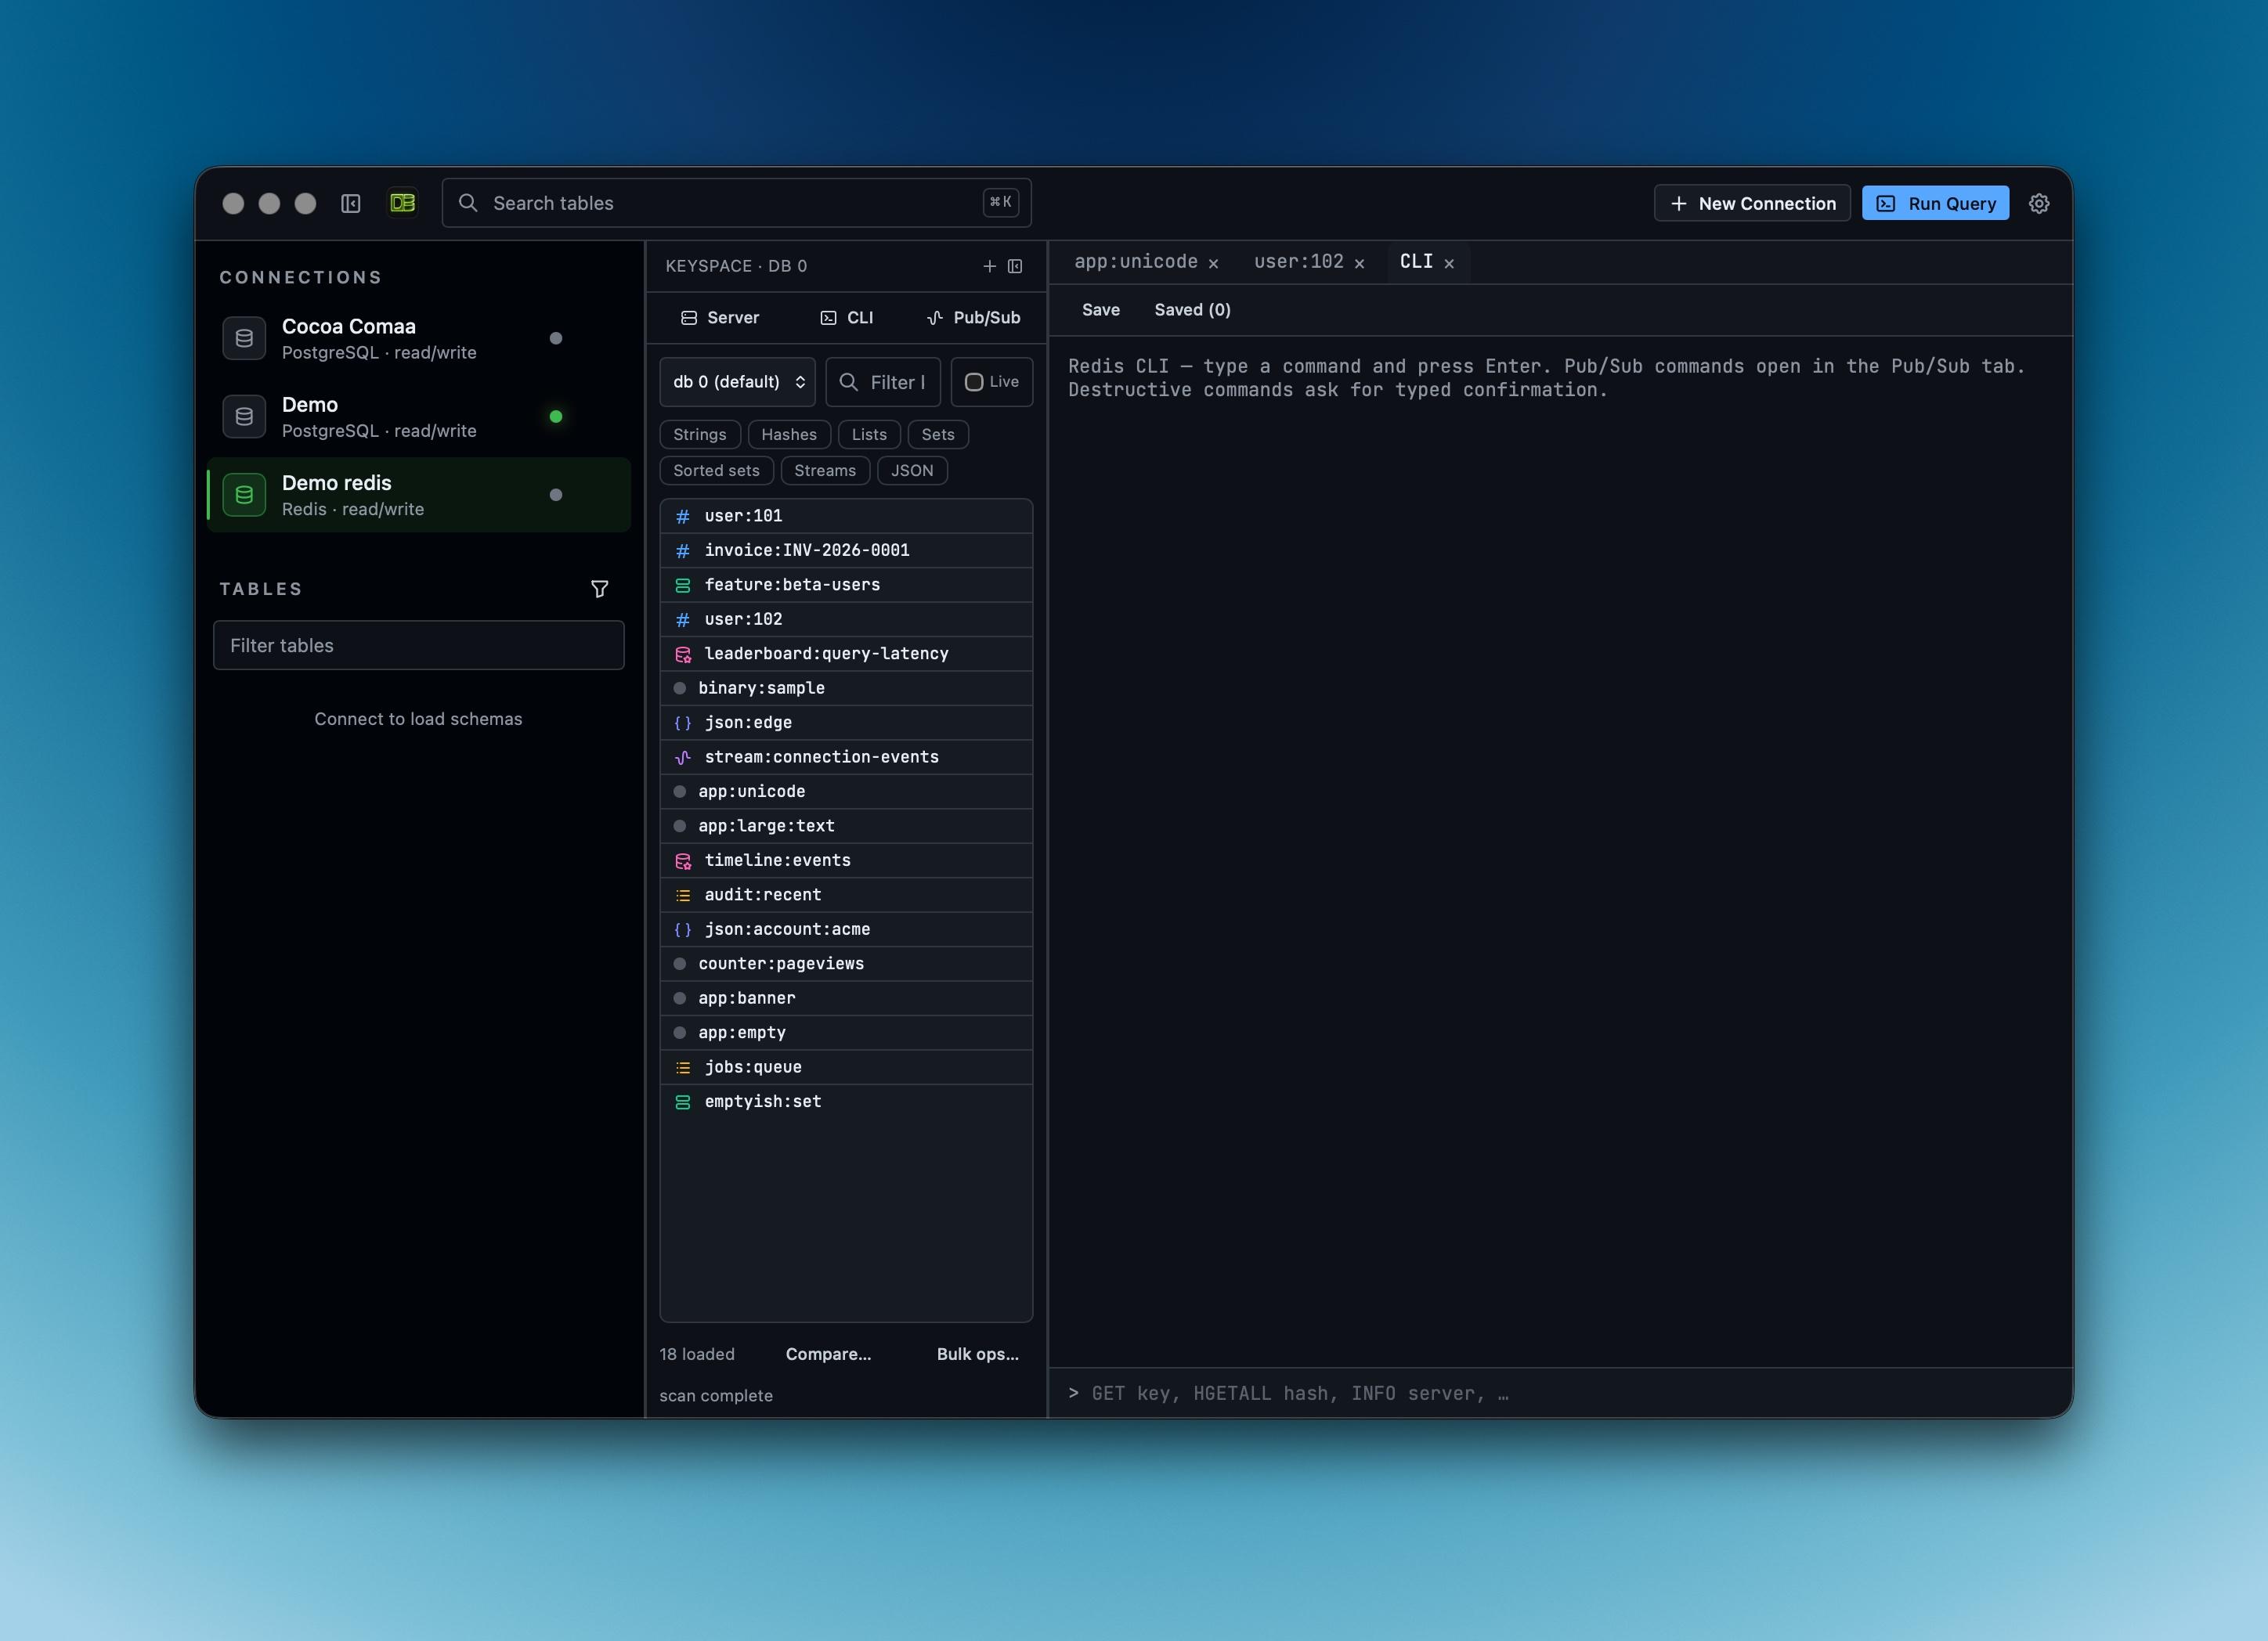This screenshot has width=2268, height=1641.
Task: Toggle the Sets type filter
Action: coord(938,434)
